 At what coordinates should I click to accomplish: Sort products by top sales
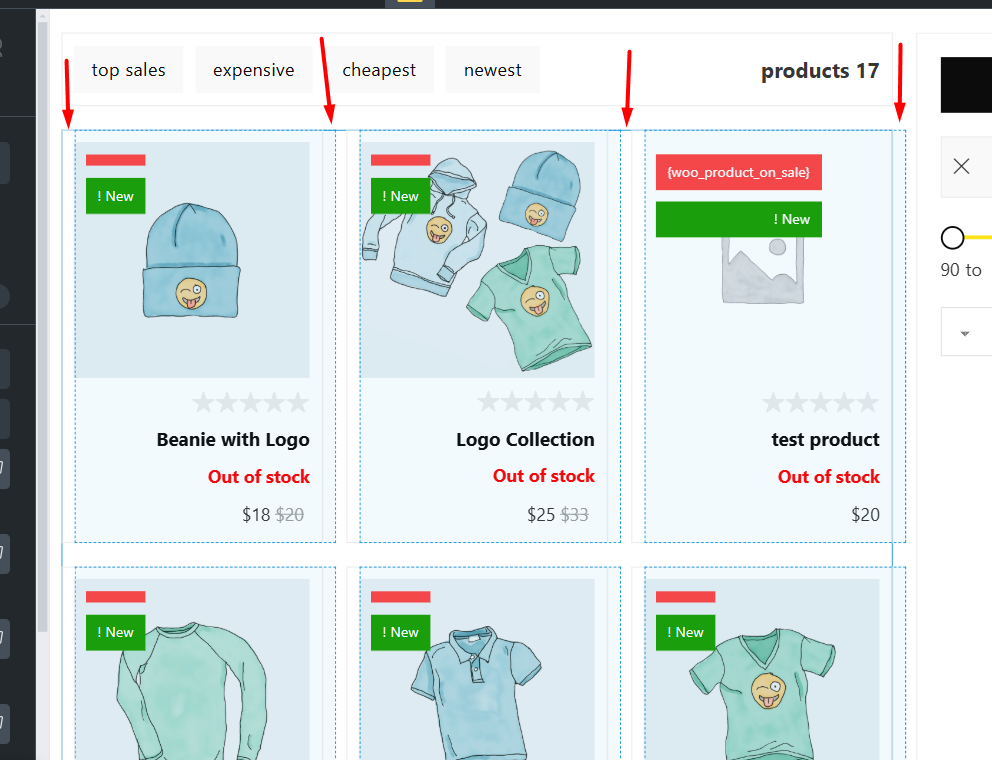[128, 70]
